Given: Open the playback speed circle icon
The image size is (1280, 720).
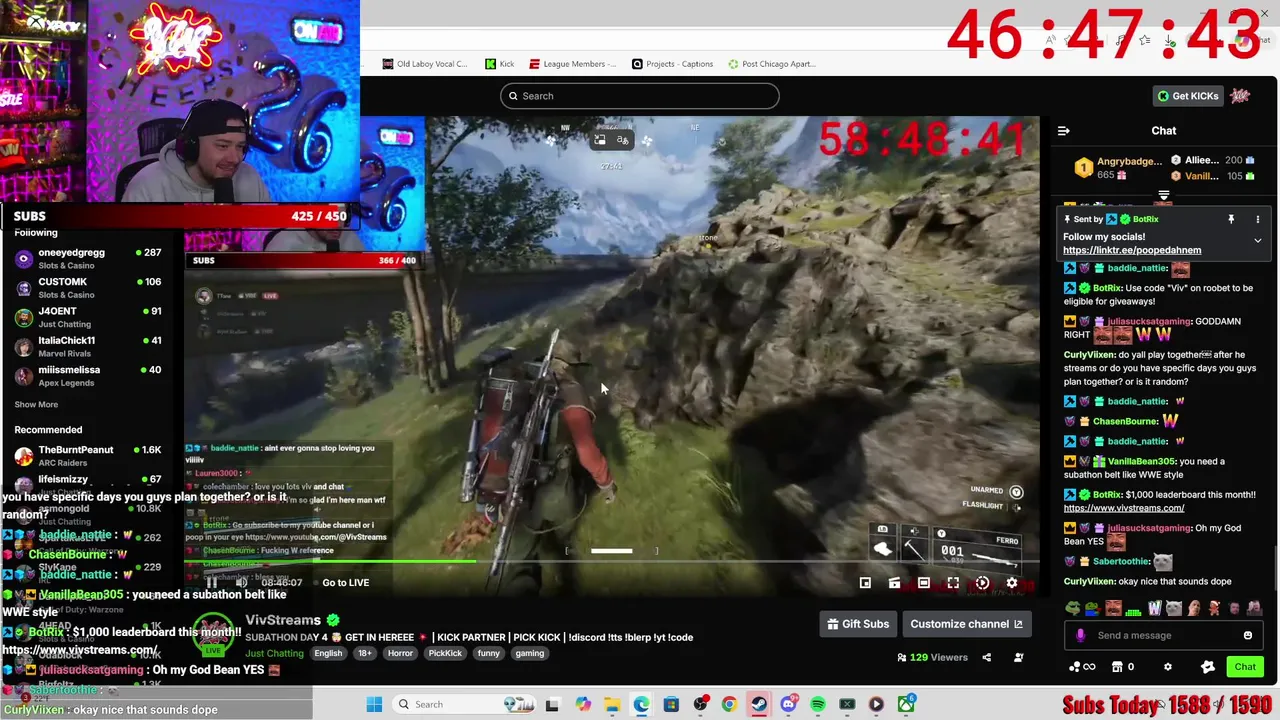Looking at the screenshot, I should [982, 583].
